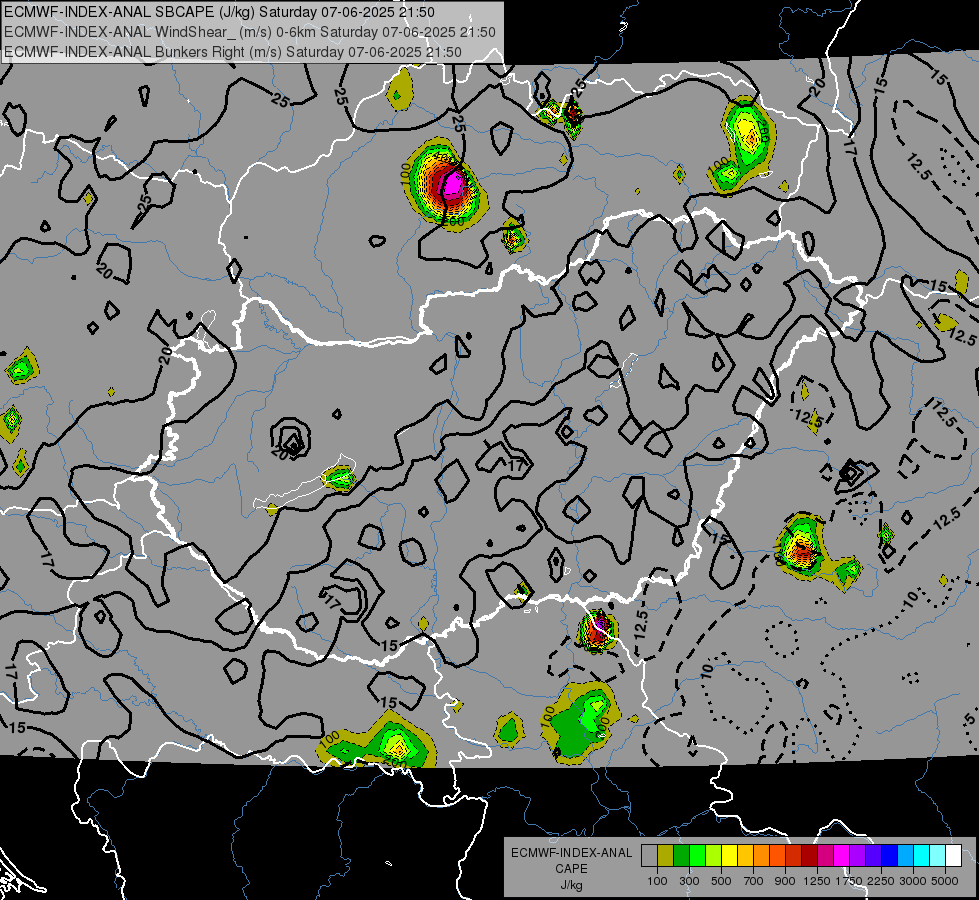Pick the purple legend swatch
979x900 pixels.
[857, 855]
